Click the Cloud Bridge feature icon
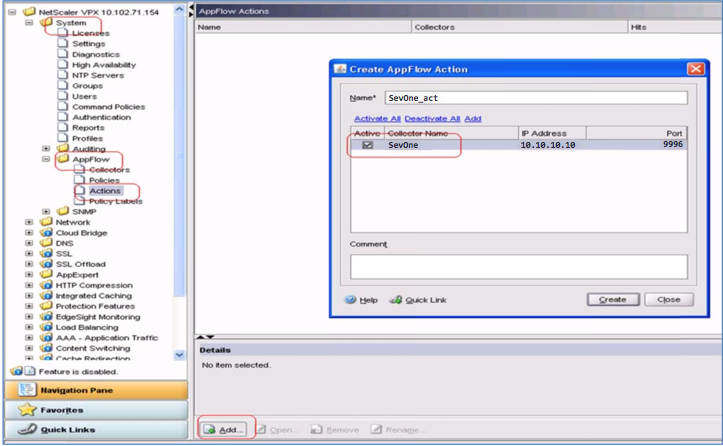This screenshot has height=446, width=723. pyautogui.click(x=46, y=232)
